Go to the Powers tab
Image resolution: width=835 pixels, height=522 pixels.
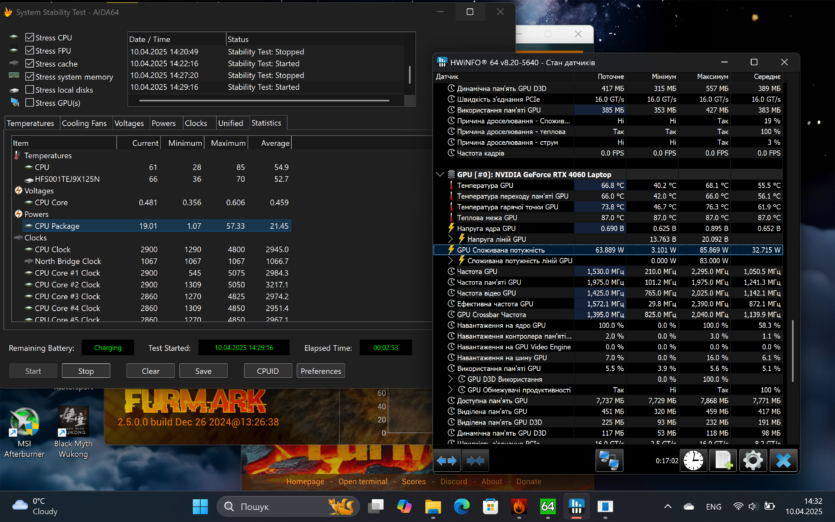163,123
